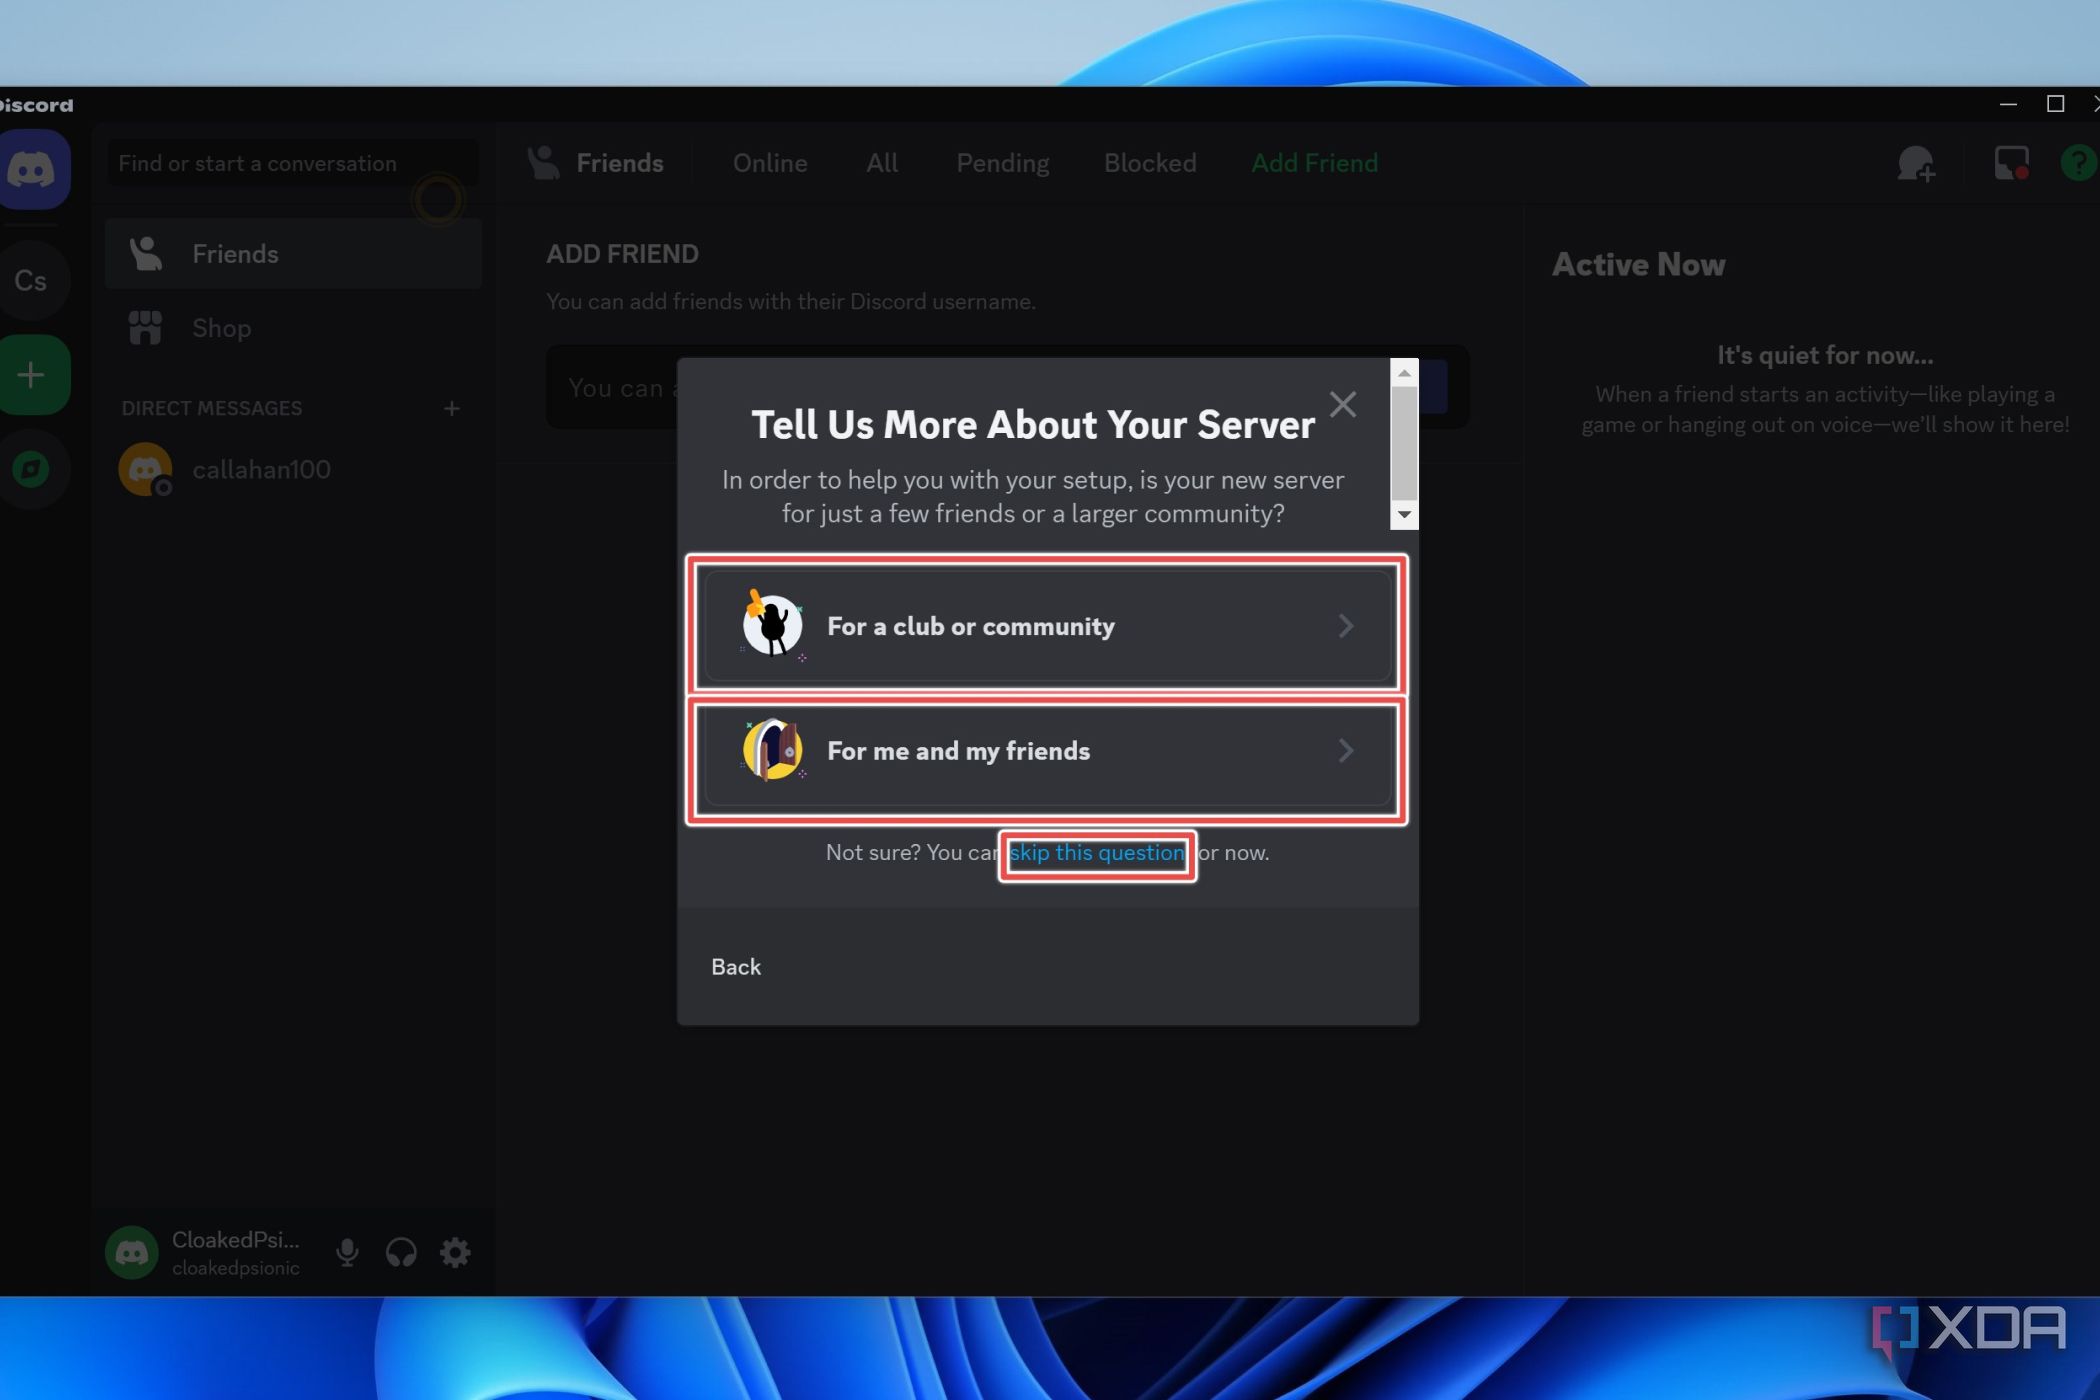
Task: Click the Friends icon in the sidebar
Action: (146, 253)
